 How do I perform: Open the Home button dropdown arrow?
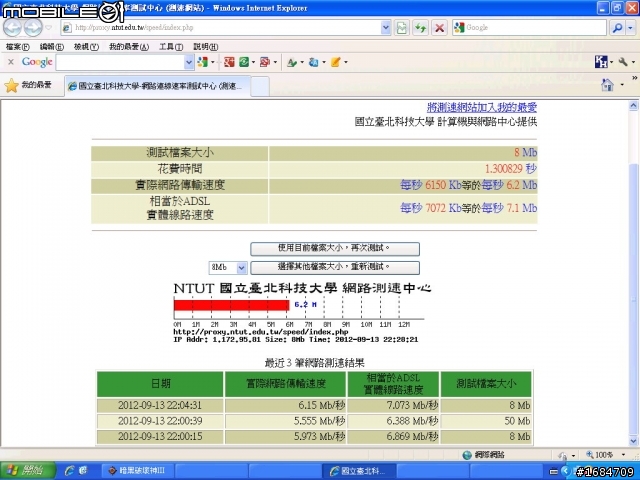622,85
